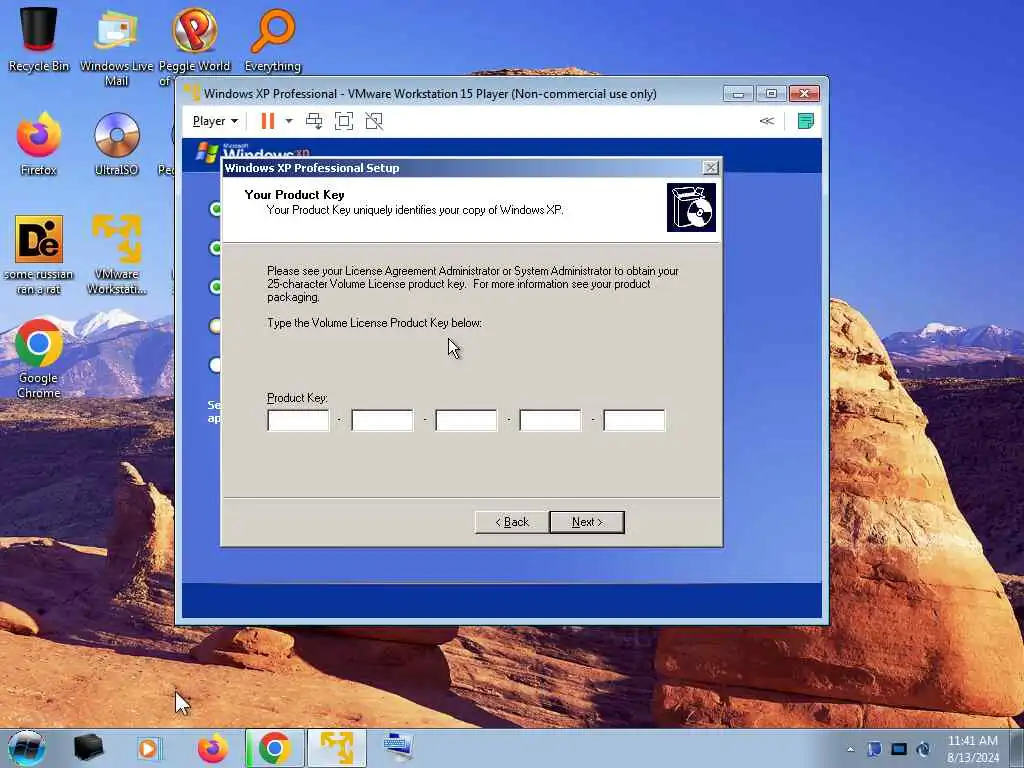This screenshot has height=768, width=1024.
Task: Click the second Product Key field
Action: click(382, 420)
